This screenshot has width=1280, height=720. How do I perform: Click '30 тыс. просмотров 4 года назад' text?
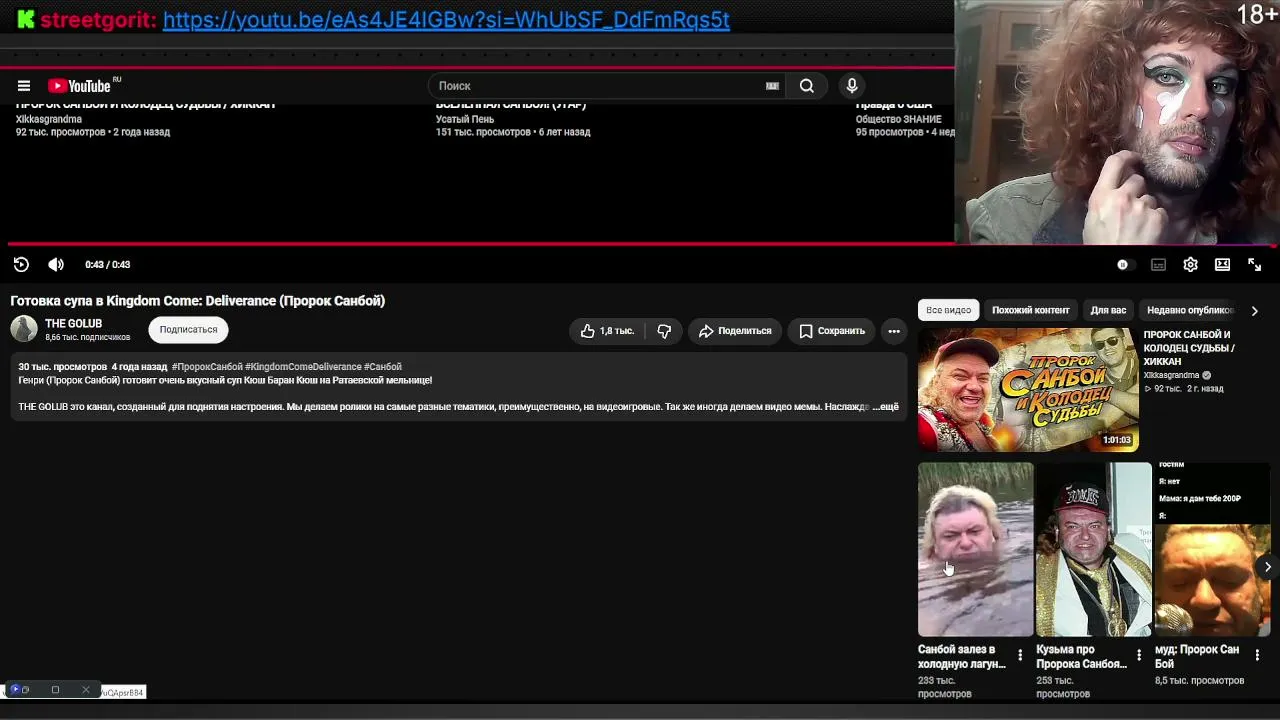(x=93, y=367)
